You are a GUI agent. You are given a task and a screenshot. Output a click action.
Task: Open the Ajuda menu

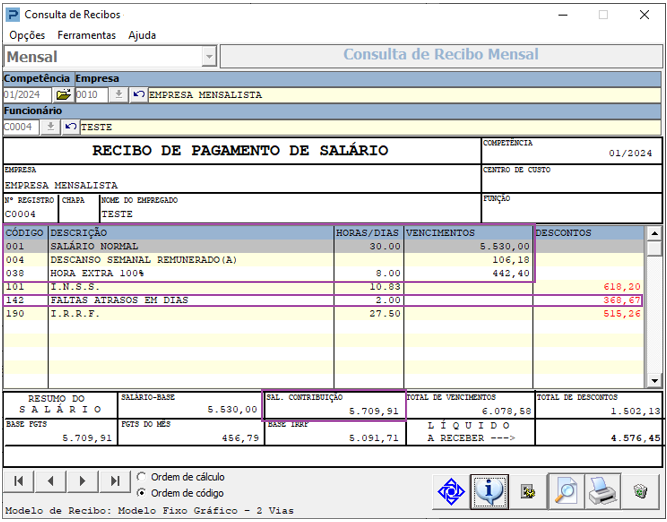pyautogui.click(x=142, y=35)
